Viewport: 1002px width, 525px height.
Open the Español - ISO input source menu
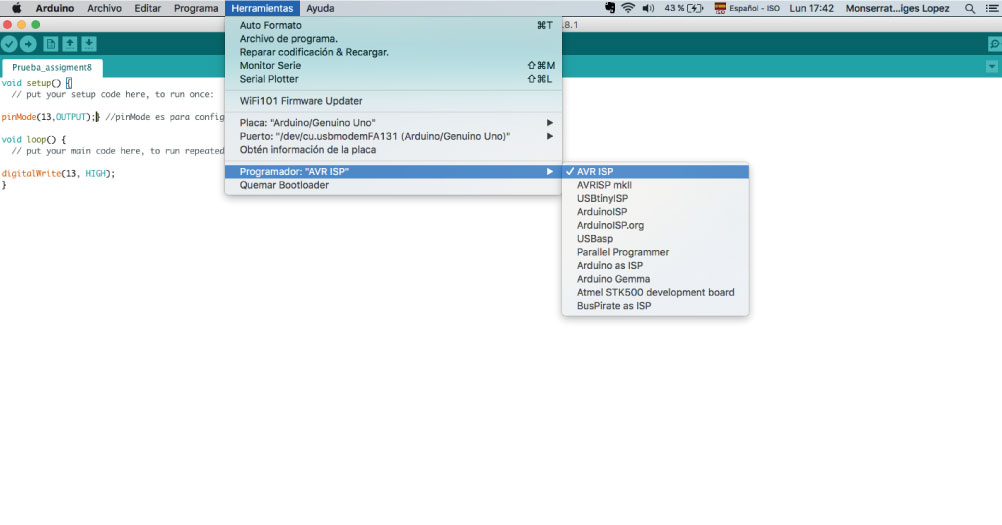[x=747, y=8]
